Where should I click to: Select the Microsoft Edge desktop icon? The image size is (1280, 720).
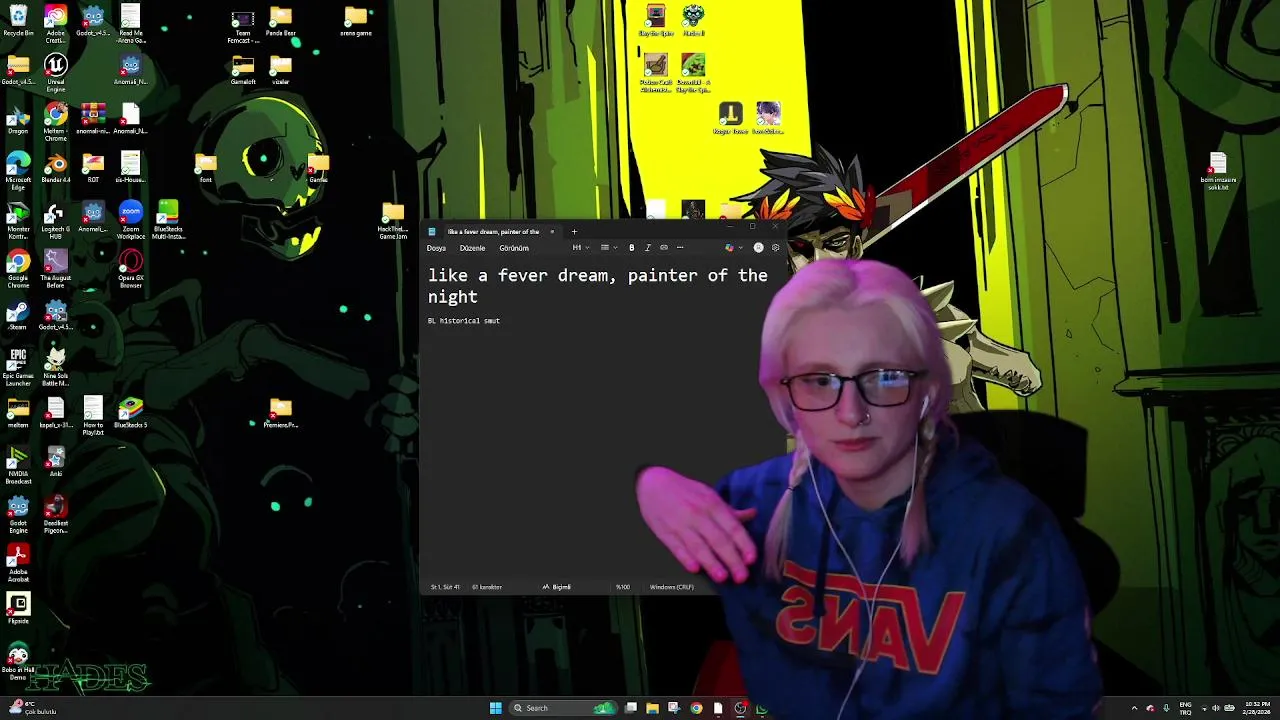pyautogui.click(x=18, y=172)
